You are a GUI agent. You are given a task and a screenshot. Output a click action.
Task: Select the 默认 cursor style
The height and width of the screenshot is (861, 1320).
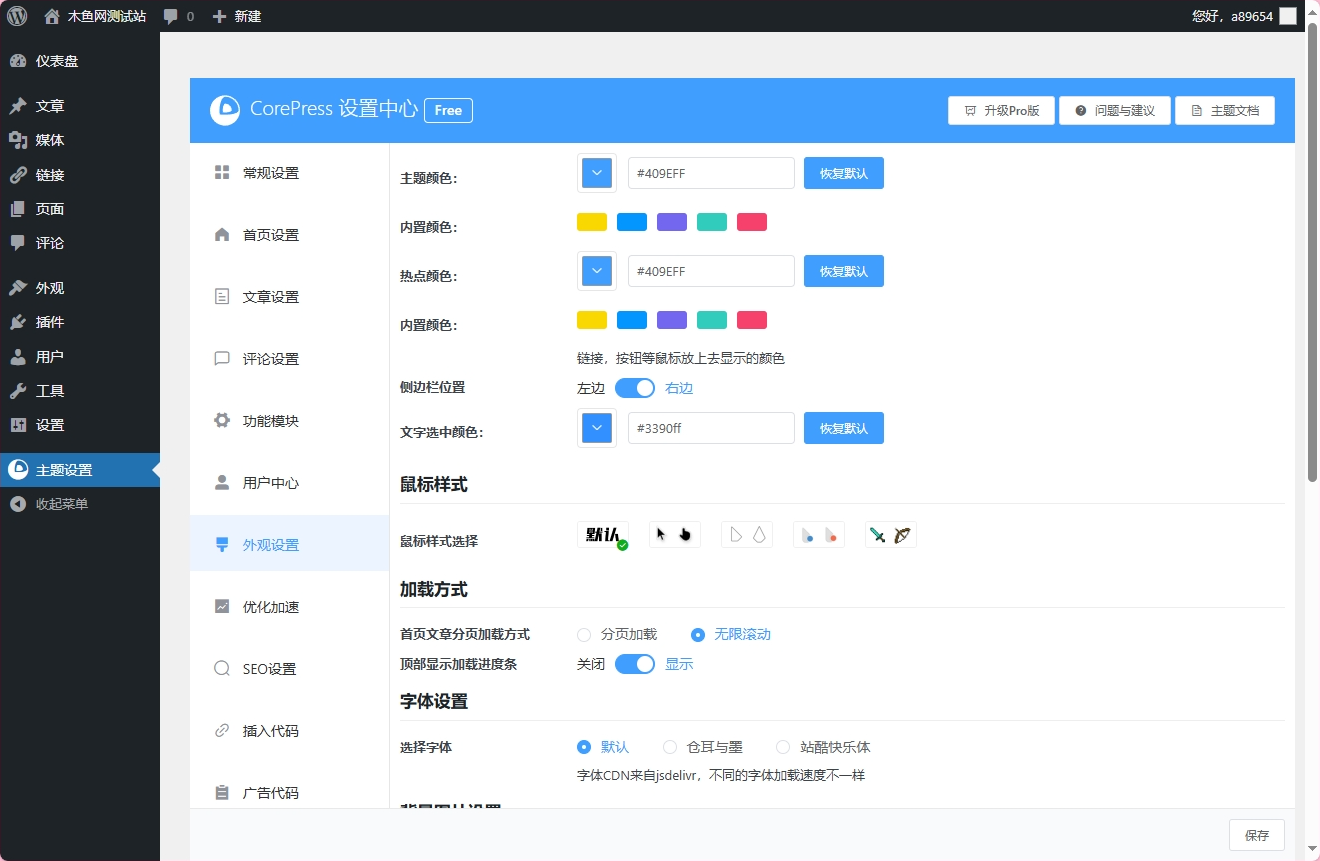(603, 535)
